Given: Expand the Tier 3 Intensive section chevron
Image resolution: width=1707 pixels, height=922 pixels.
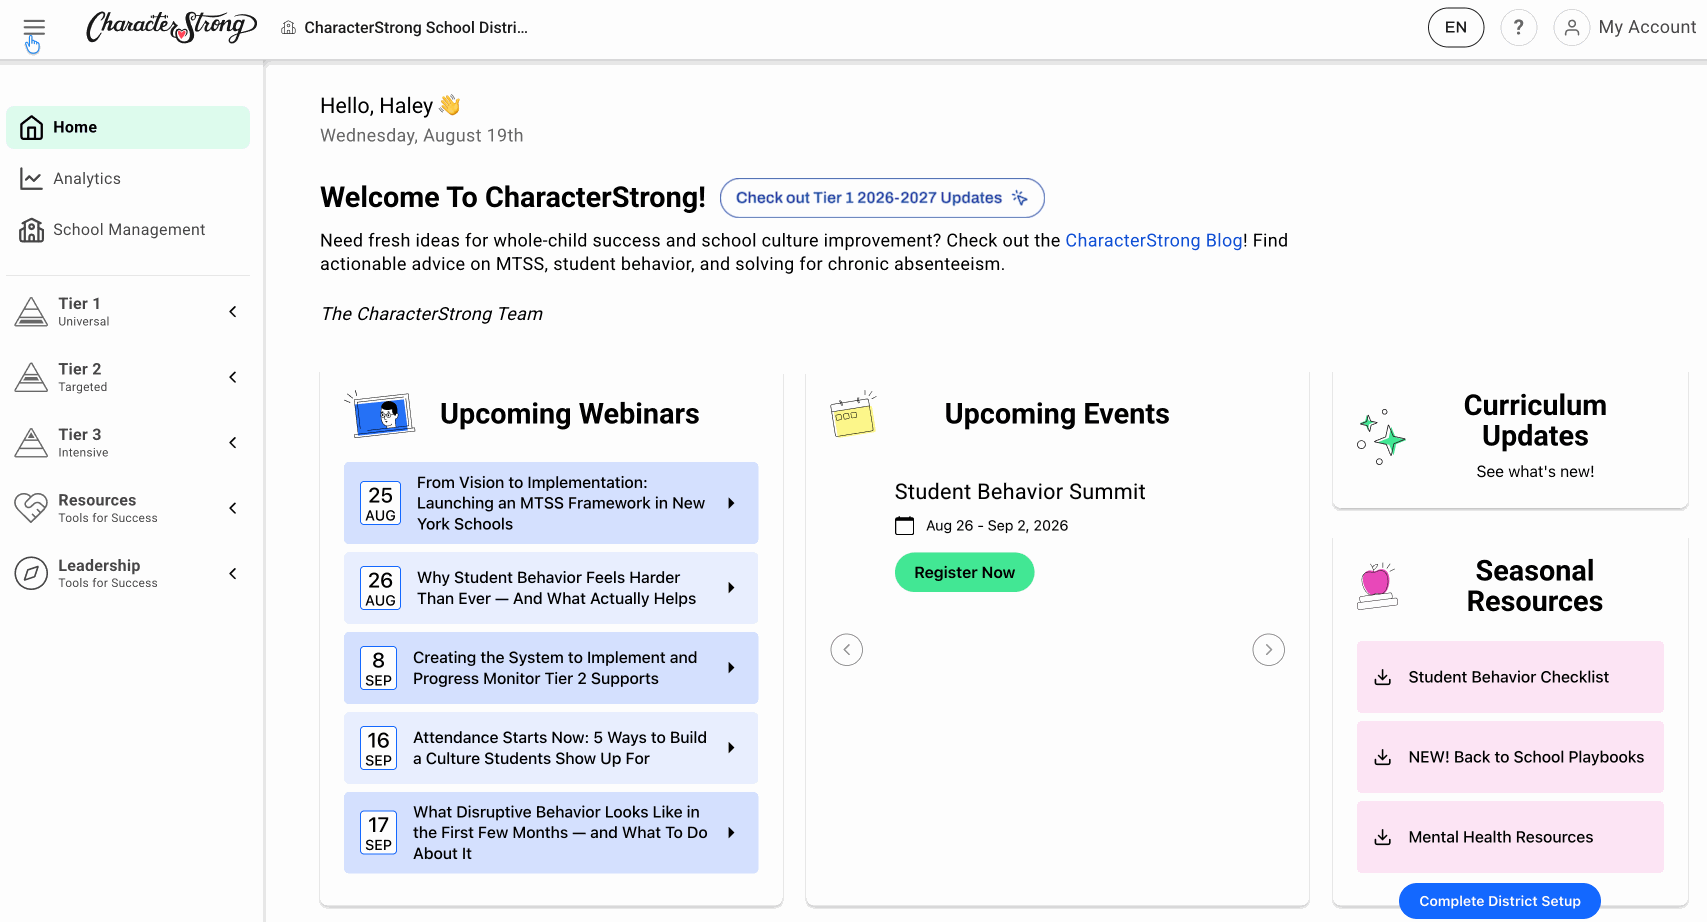Looking at the screenshot, I should tap(233, 443).
